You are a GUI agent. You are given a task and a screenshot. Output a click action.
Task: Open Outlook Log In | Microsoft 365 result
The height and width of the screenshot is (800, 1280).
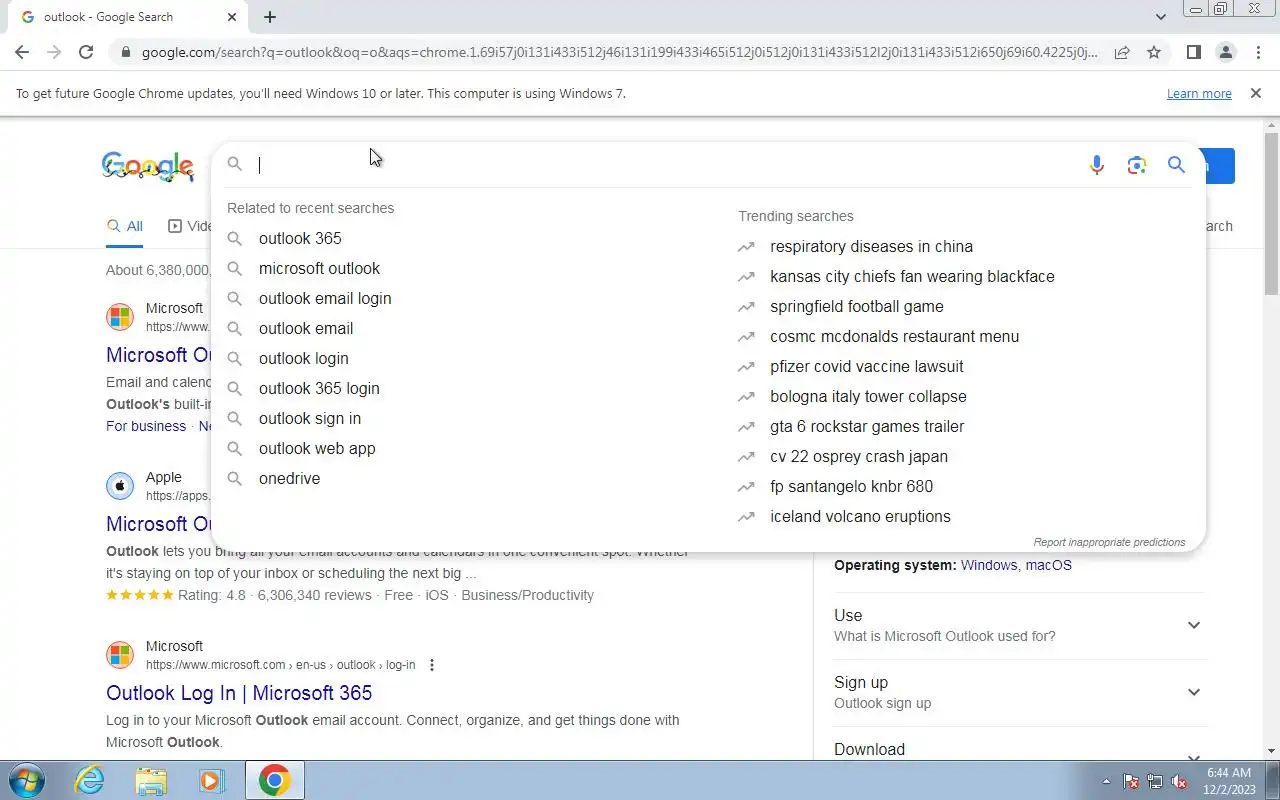pos(239,693)
